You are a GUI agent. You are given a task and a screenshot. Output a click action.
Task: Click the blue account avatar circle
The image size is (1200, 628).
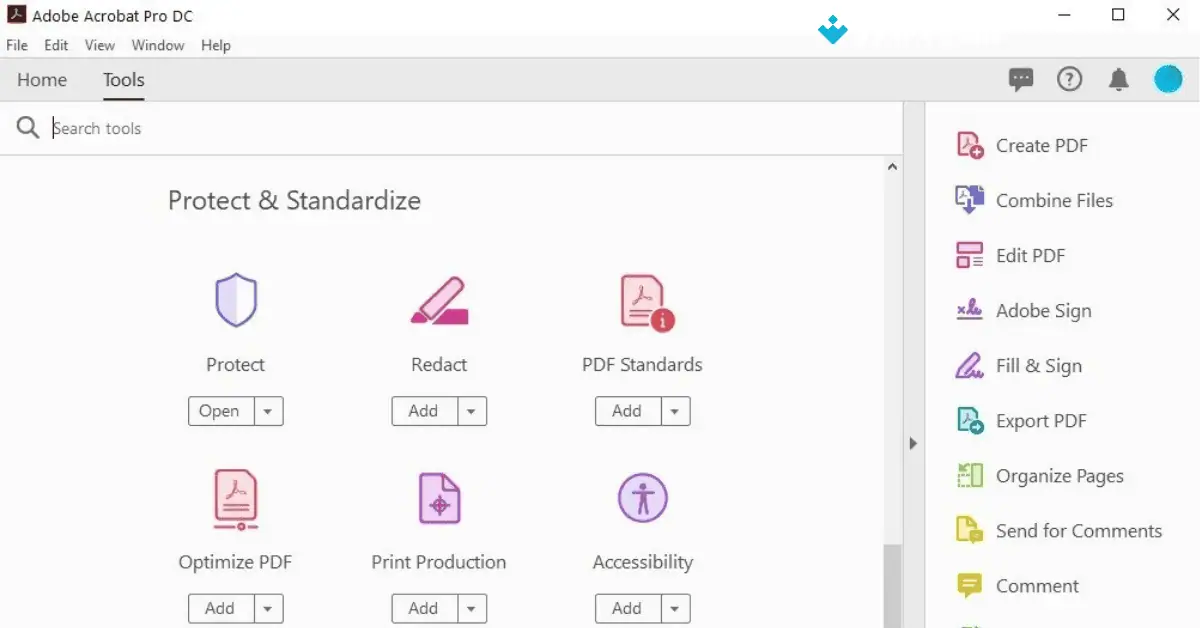[1168, 78]
